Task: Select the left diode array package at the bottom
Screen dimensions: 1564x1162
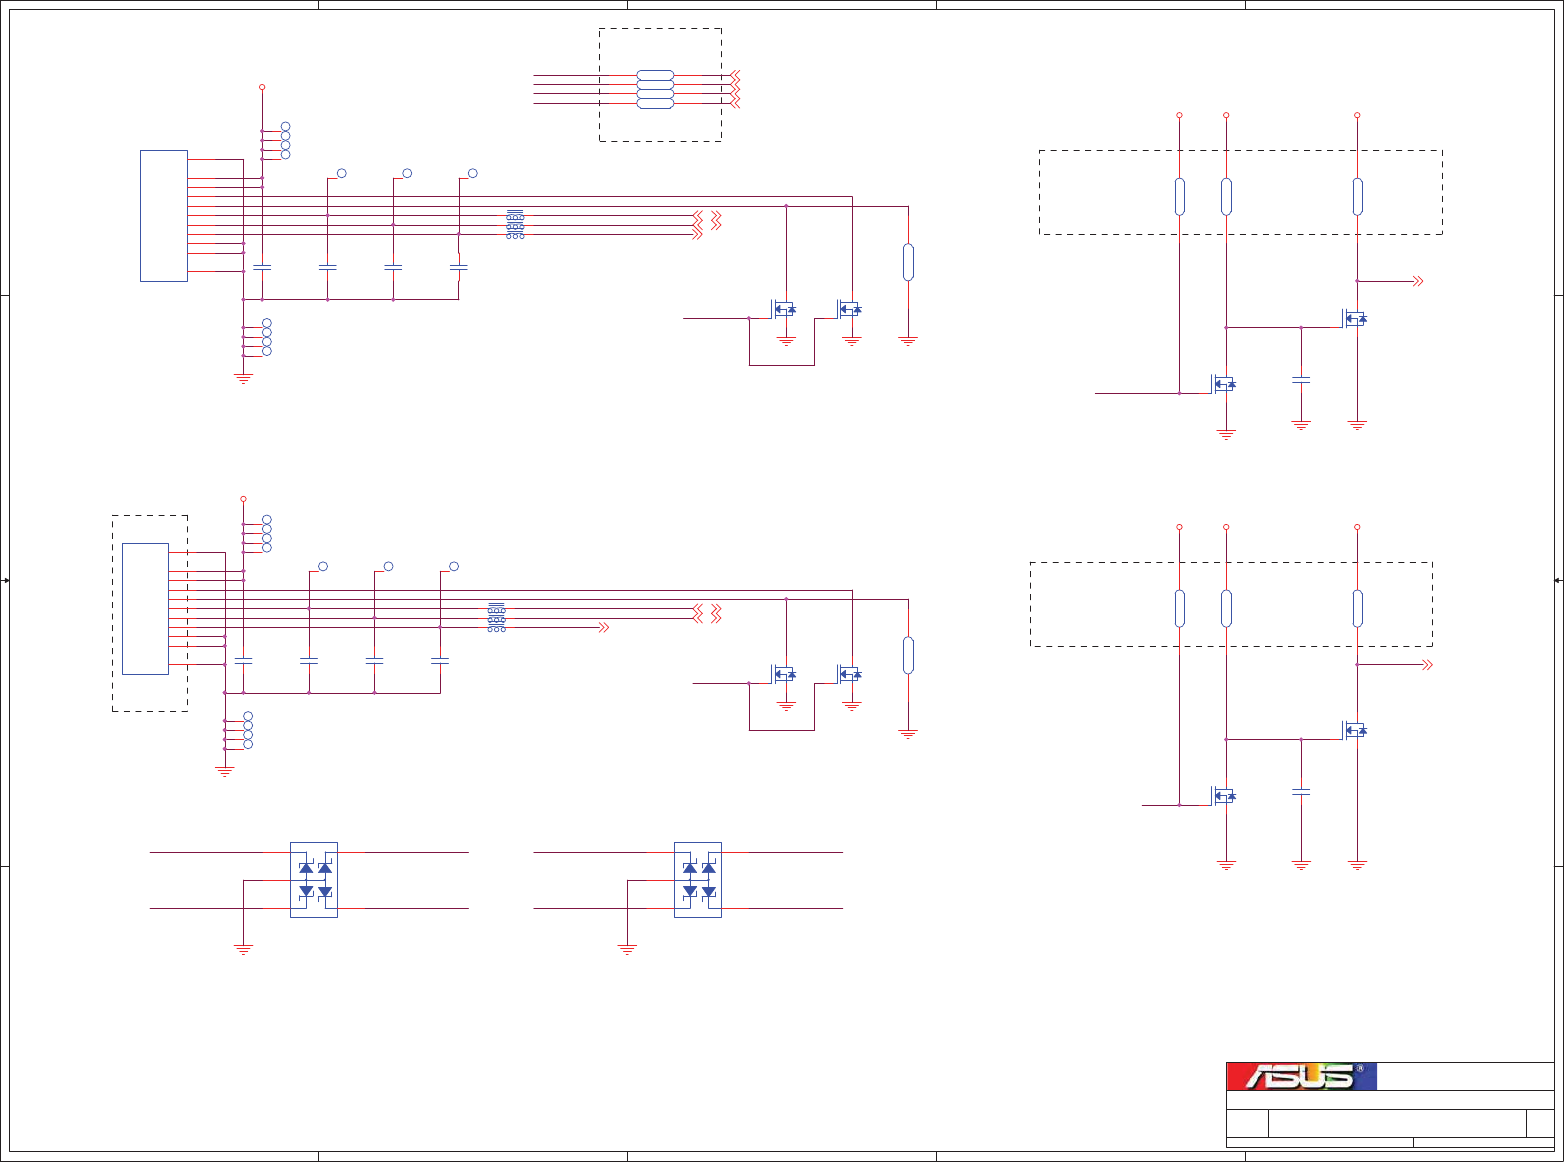Action: tap(314, 880)
